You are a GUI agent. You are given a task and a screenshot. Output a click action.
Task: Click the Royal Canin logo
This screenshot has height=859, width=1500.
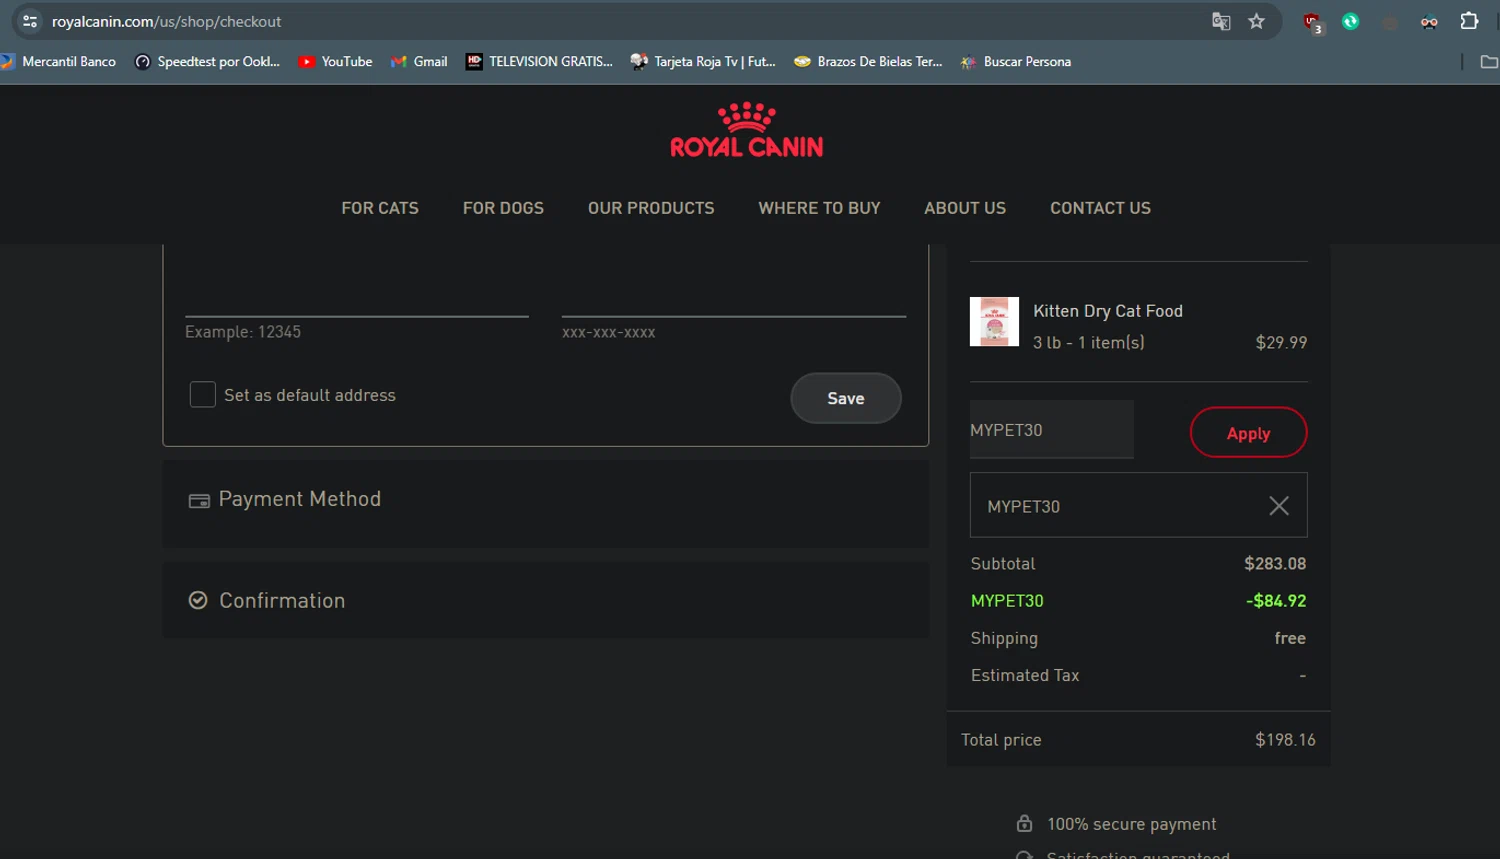pos(747,130)
